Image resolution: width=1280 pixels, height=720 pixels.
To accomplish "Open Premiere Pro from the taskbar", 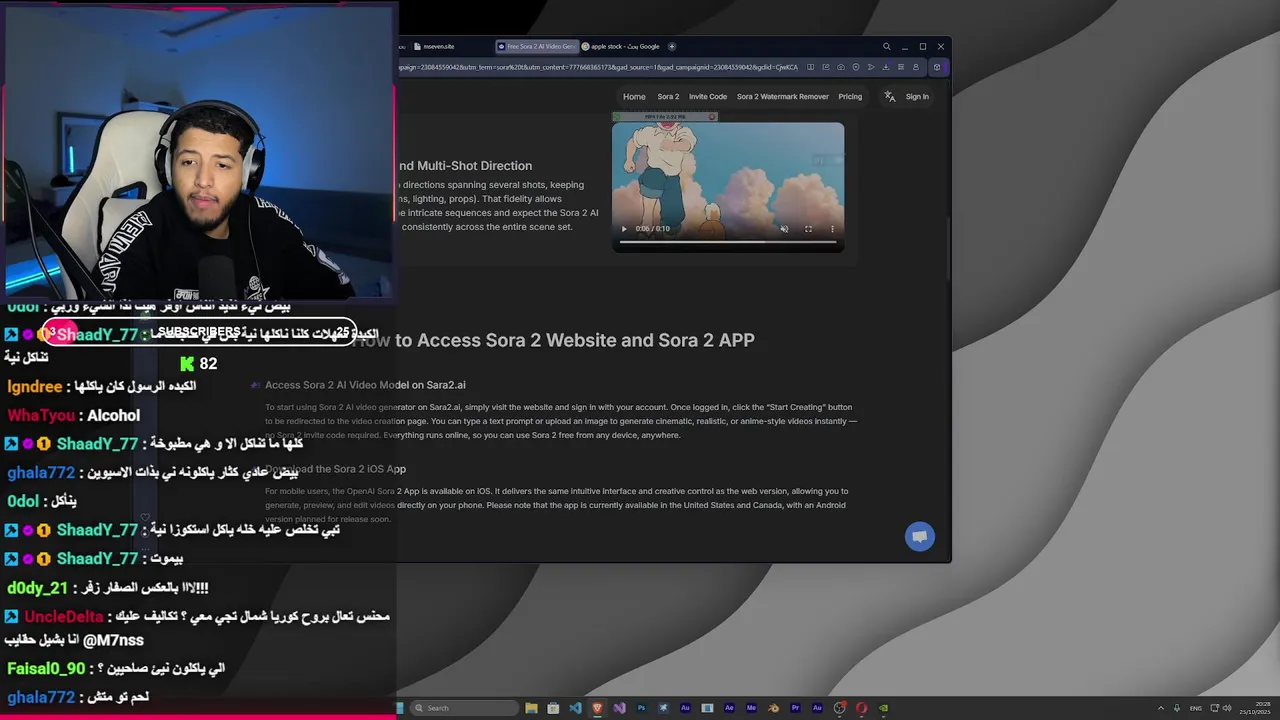I will 795,708.
